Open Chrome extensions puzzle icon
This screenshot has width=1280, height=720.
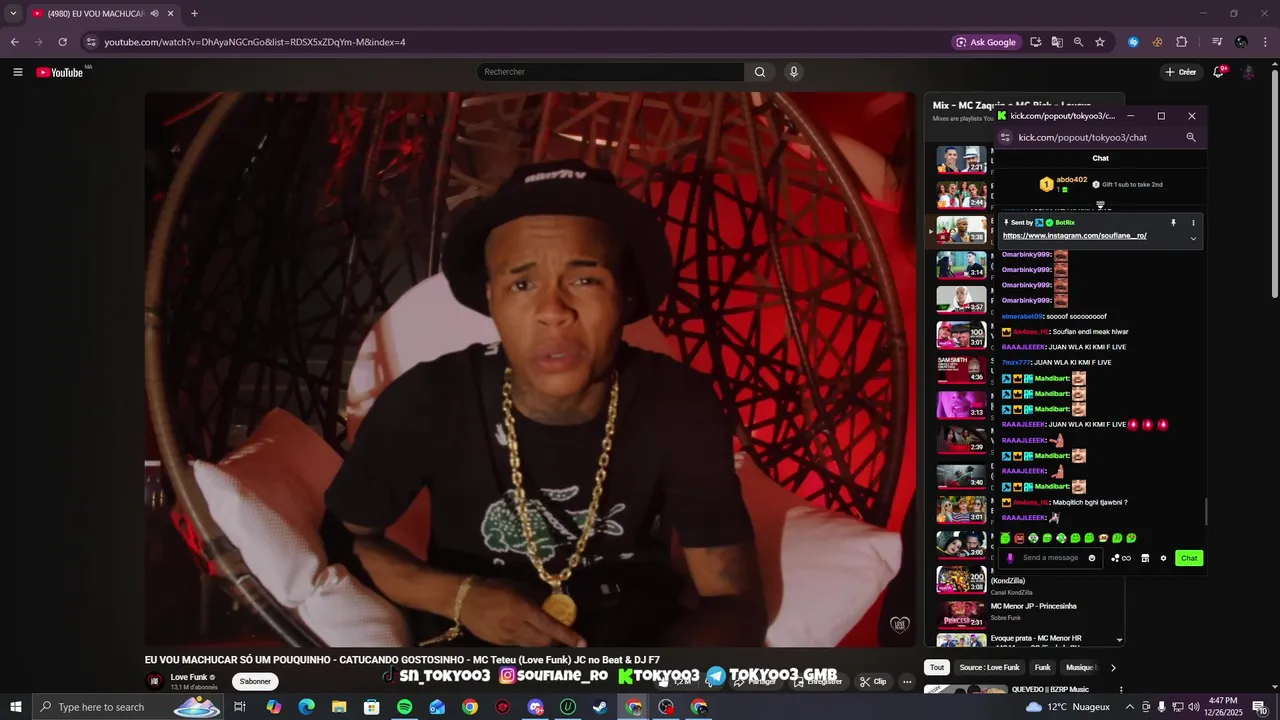[1181, 42]
